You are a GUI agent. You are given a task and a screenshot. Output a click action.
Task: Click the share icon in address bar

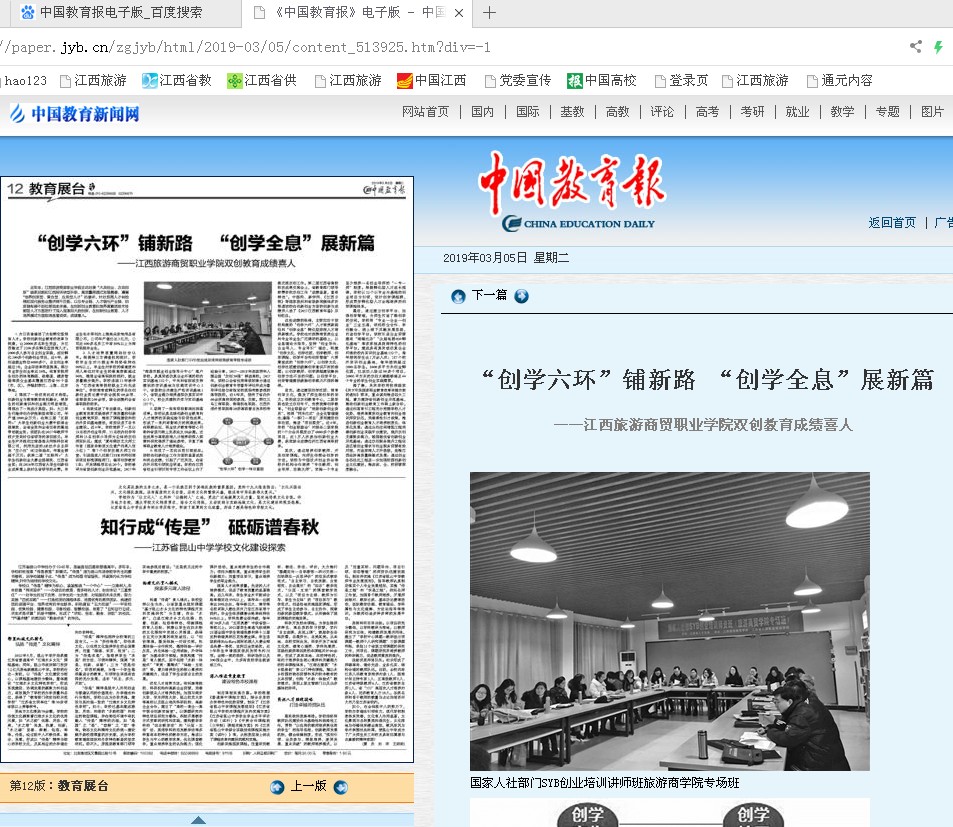(915, 47)
